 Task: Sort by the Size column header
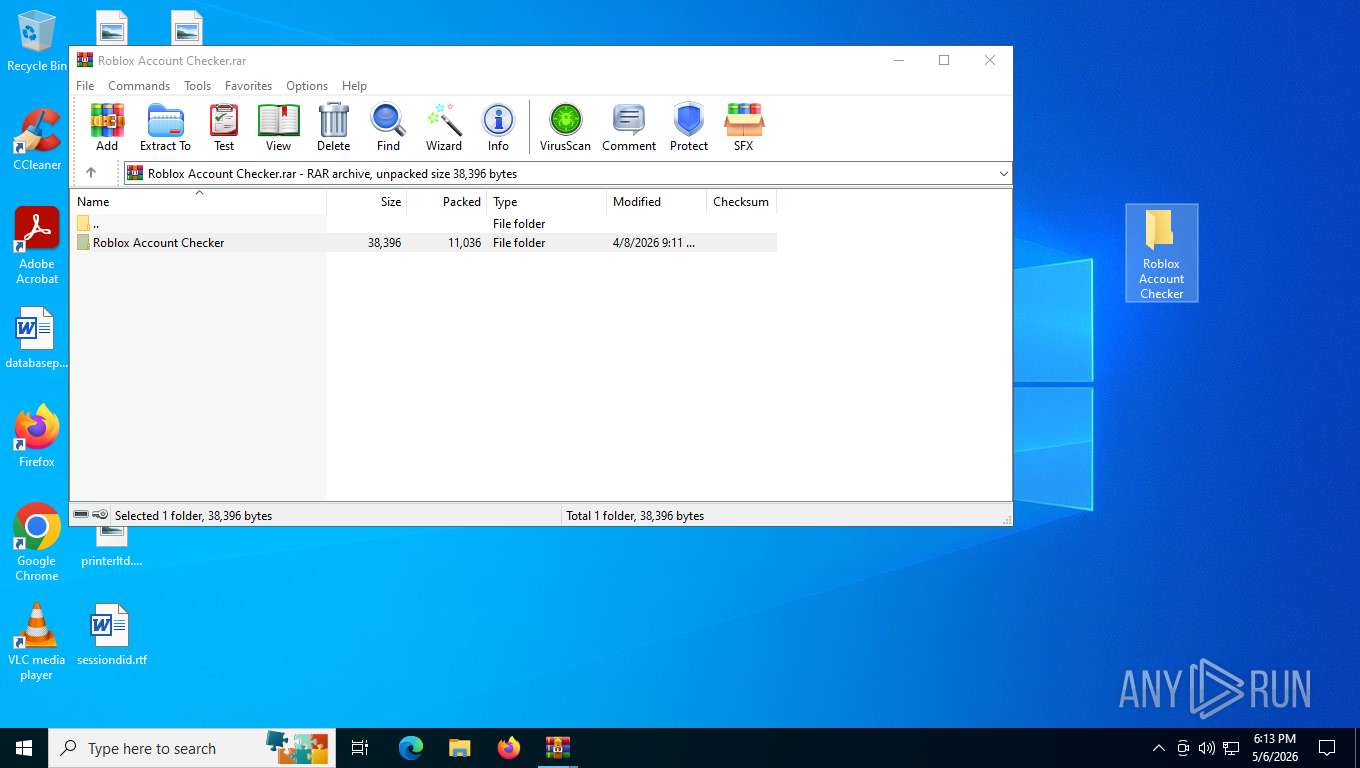pos(367,201)
